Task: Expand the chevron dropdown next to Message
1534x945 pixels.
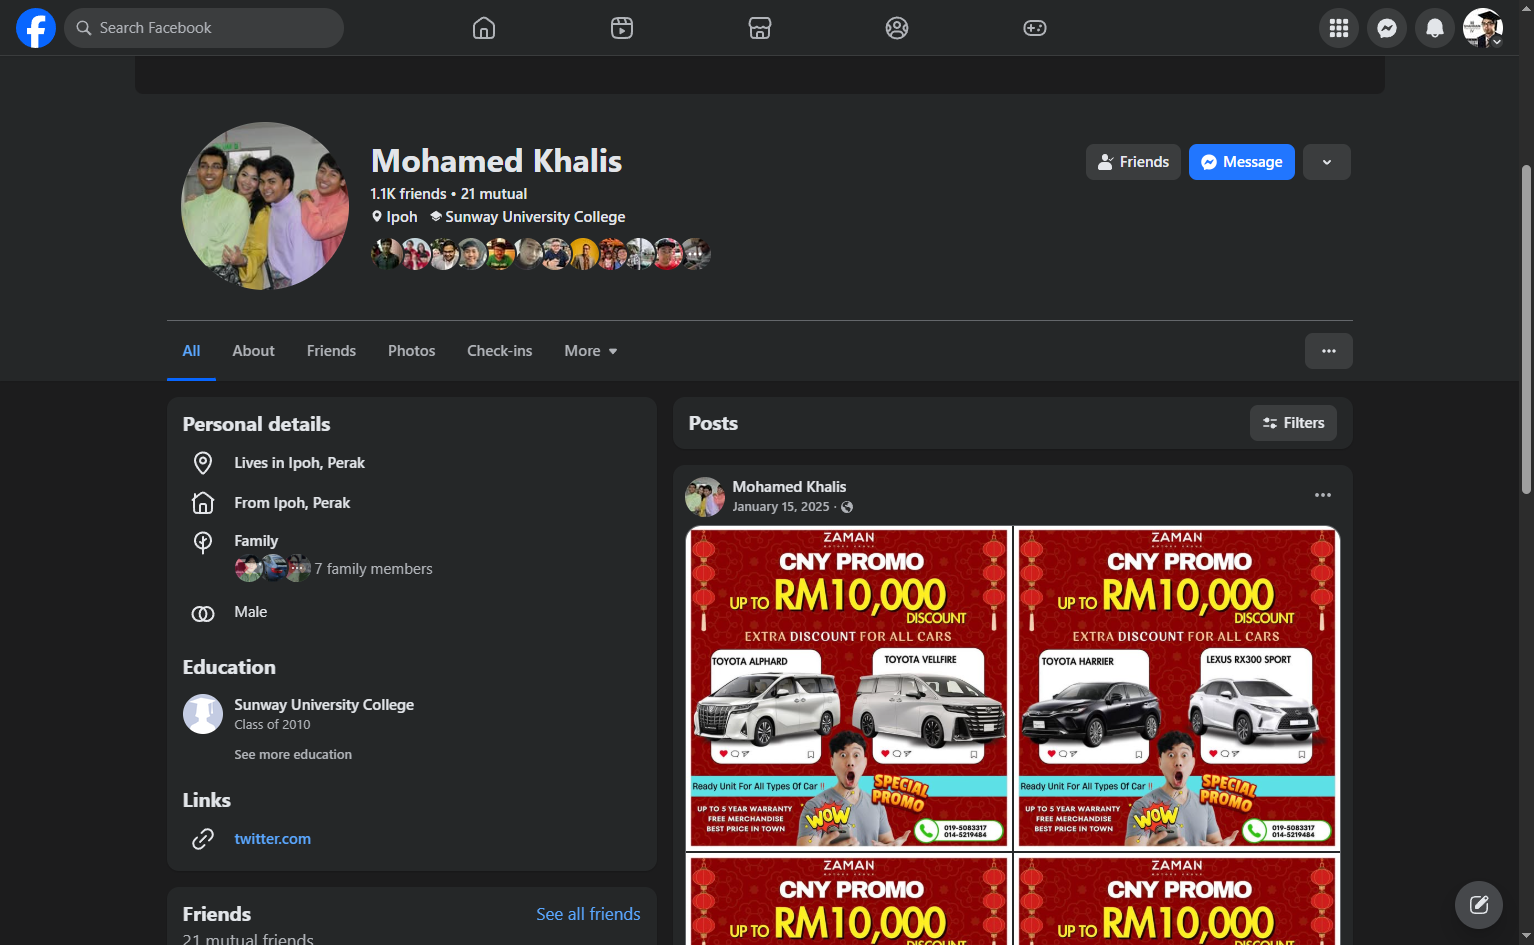Action: [1327, 162]
